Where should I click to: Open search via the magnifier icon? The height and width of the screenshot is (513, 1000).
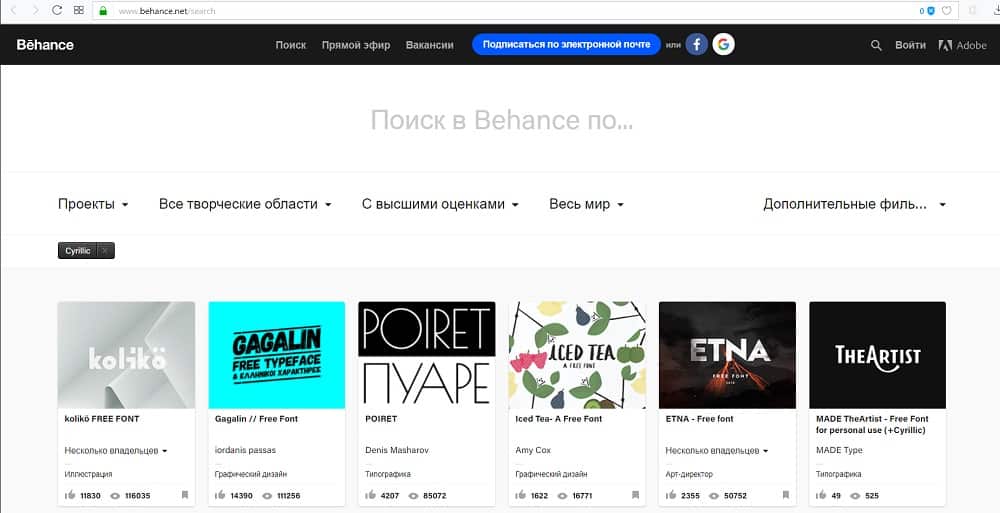(x=876, y=45)
